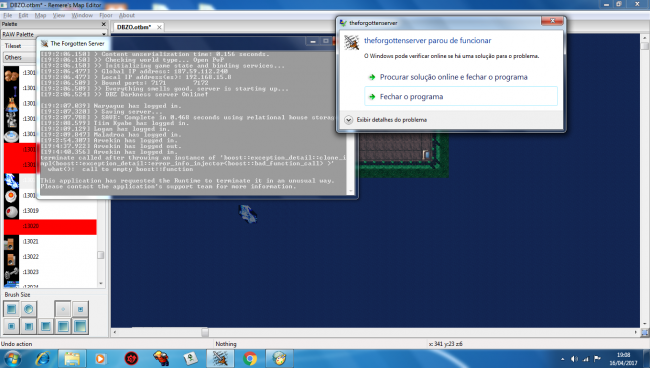Open Windows Explorer folder in taskbar
Screen dimensions: 650x368
(72, 358)
